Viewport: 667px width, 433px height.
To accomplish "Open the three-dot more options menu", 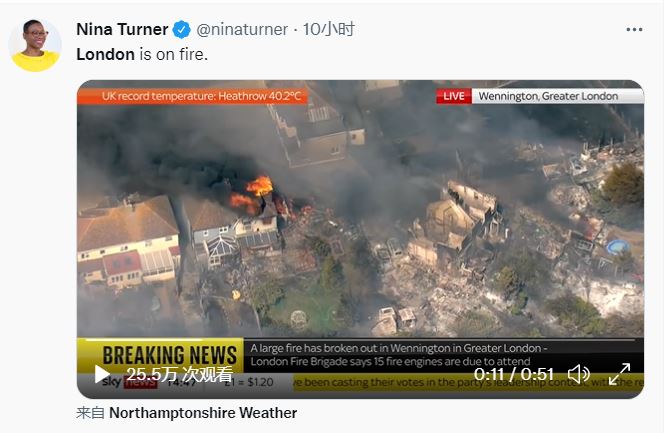I will (x=634, y=29).
